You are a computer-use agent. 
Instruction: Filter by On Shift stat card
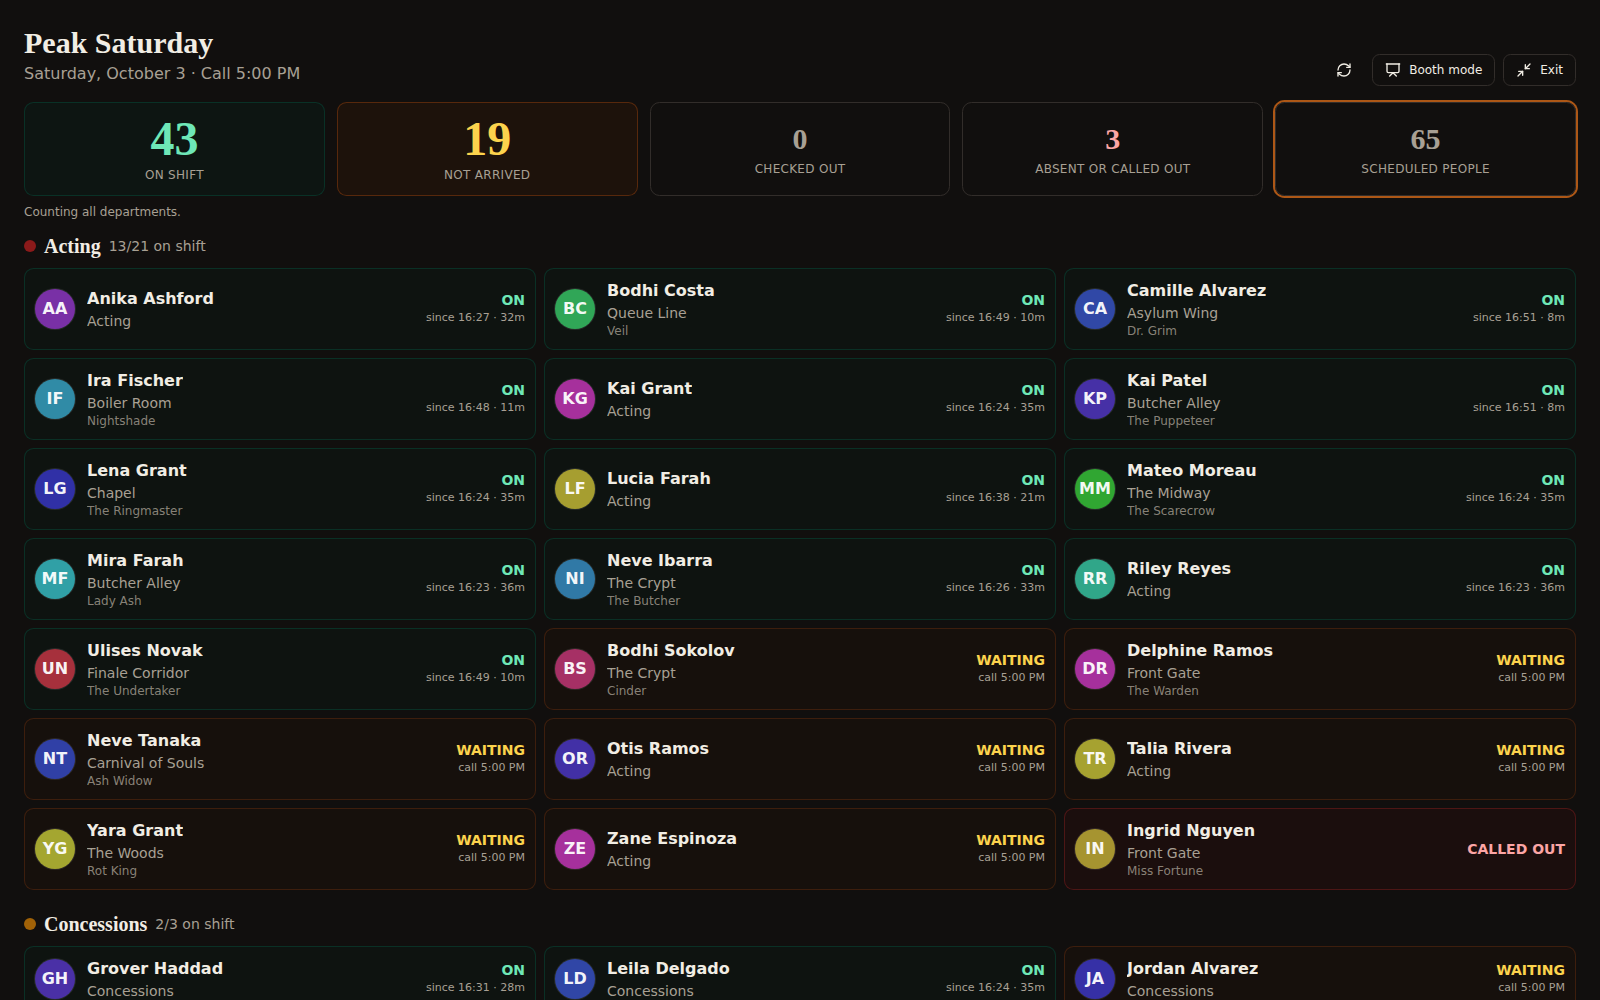click(174, 149)
